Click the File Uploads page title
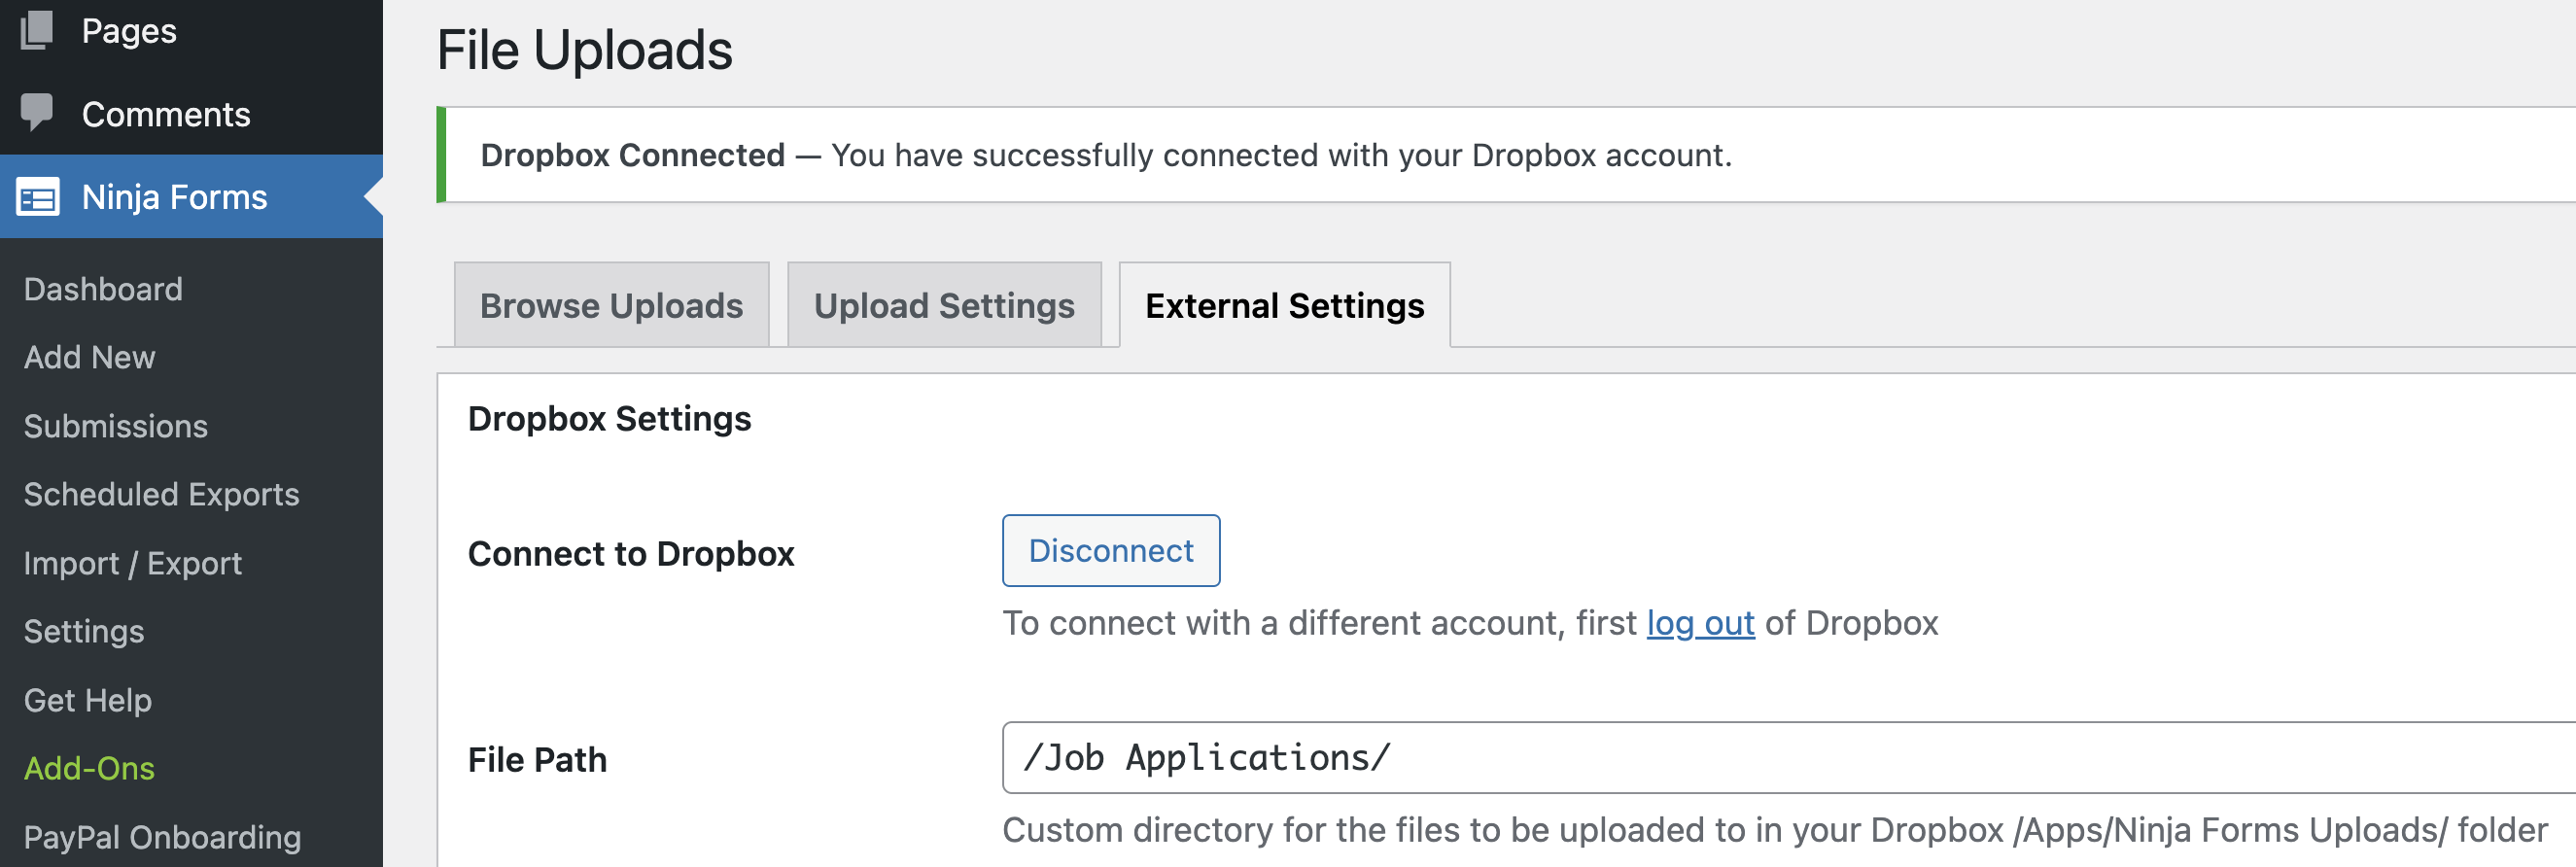Image resolution: width=2576 pixels, height=867 pixels. point(585,49)
